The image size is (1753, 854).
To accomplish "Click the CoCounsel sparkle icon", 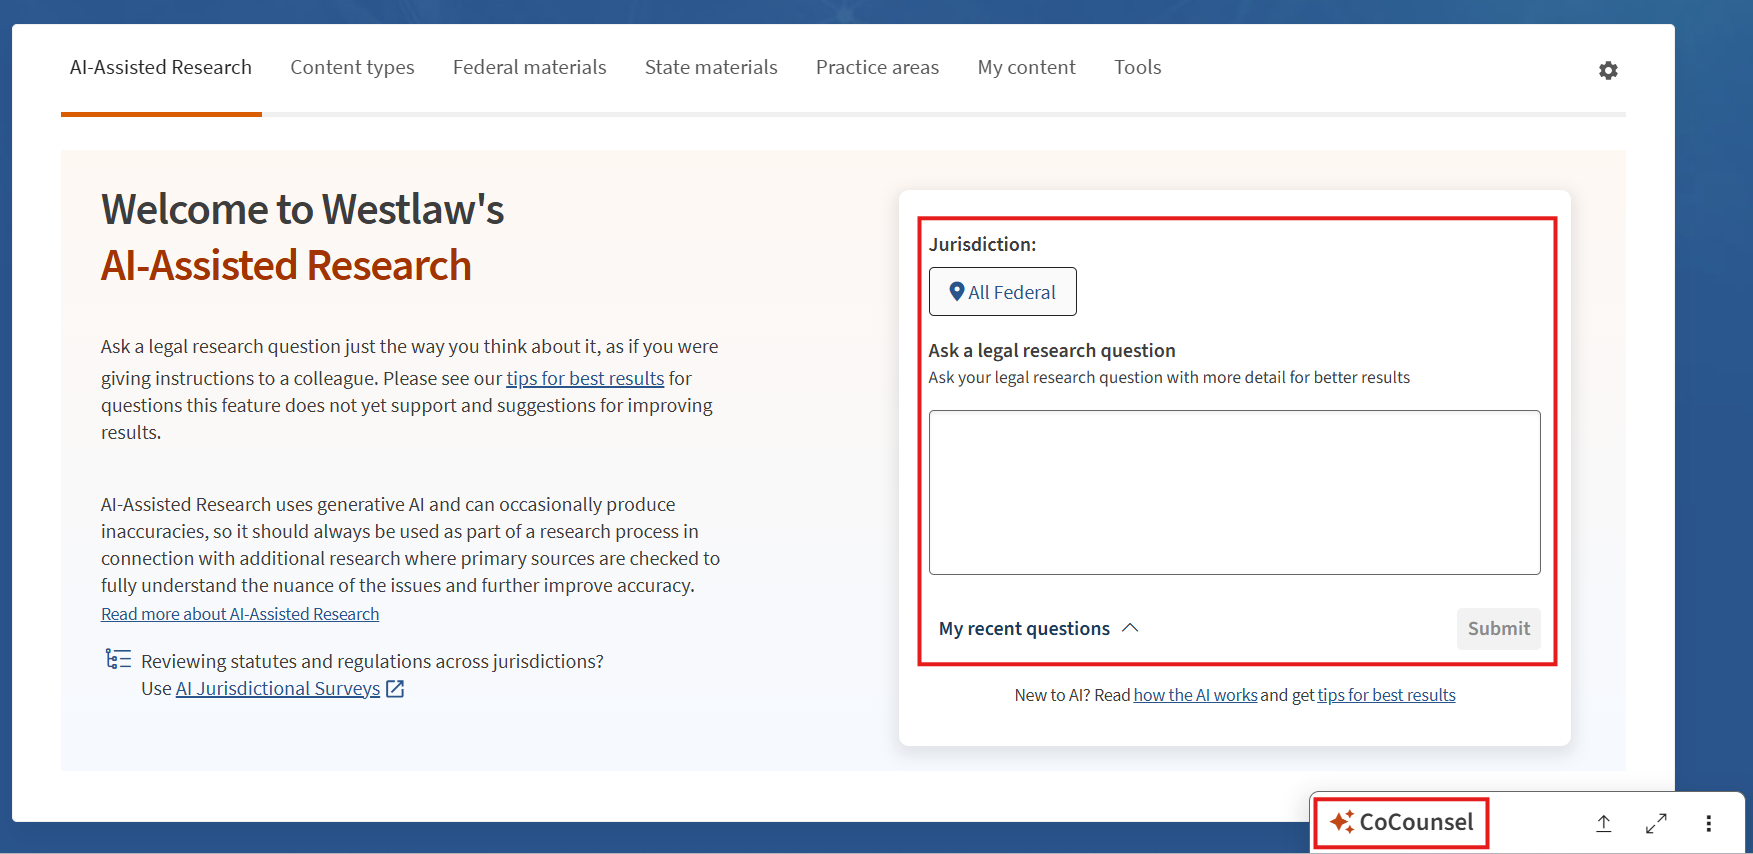I will click(1342, 822).
